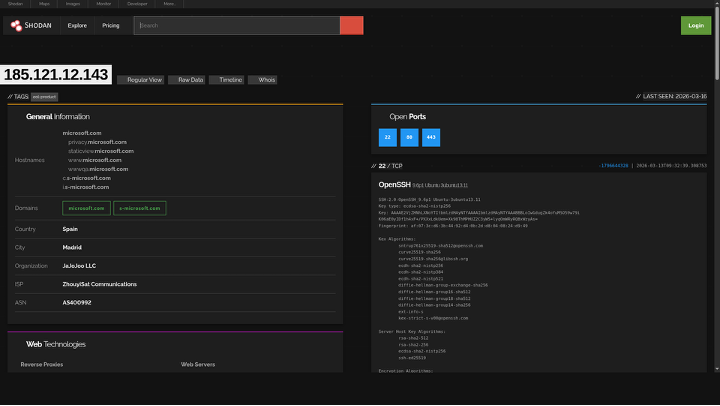Screen dimensions: 720x406
Task: Select Images in the top bar
Action: pos(74,4)
